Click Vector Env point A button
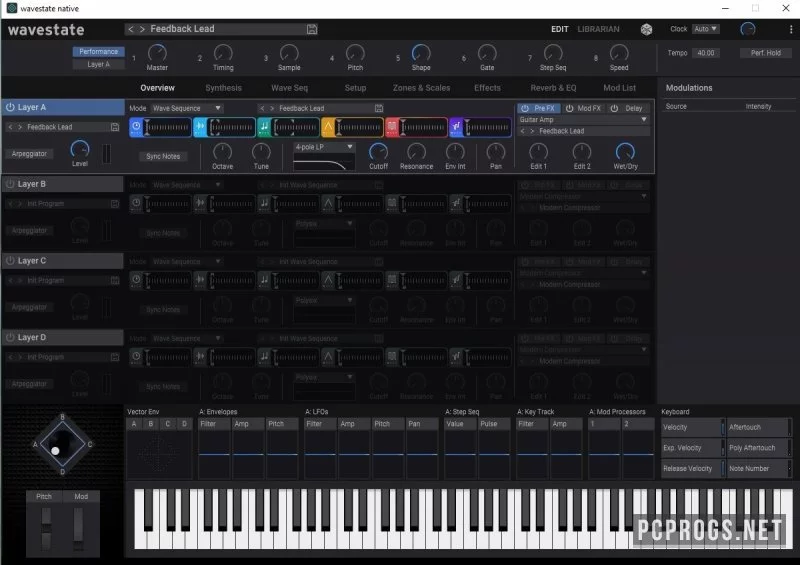The image size is (800, 565). pos(134,424)
